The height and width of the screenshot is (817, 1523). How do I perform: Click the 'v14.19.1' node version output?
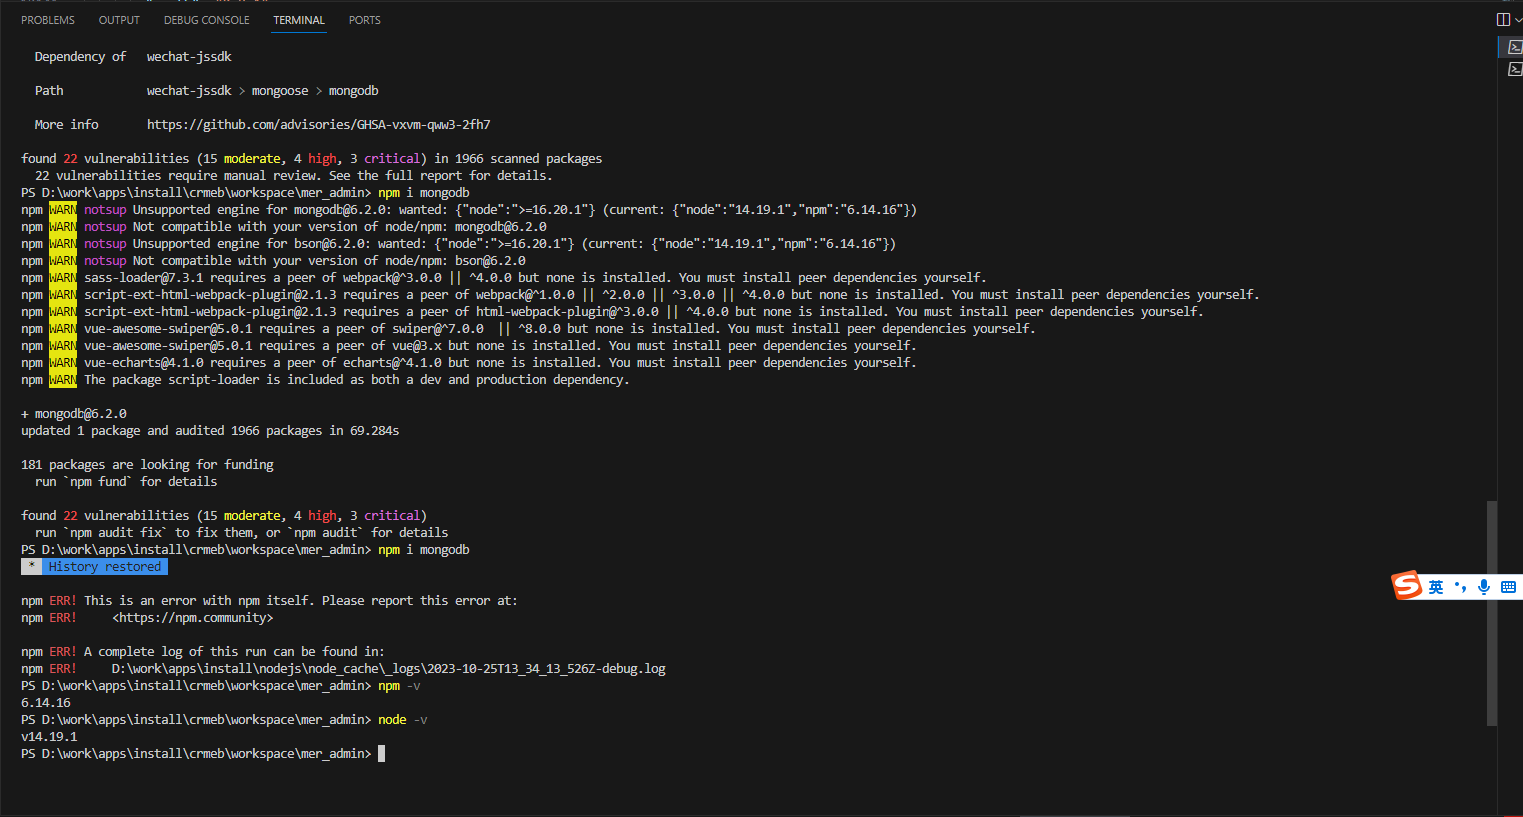coord(49,737)
